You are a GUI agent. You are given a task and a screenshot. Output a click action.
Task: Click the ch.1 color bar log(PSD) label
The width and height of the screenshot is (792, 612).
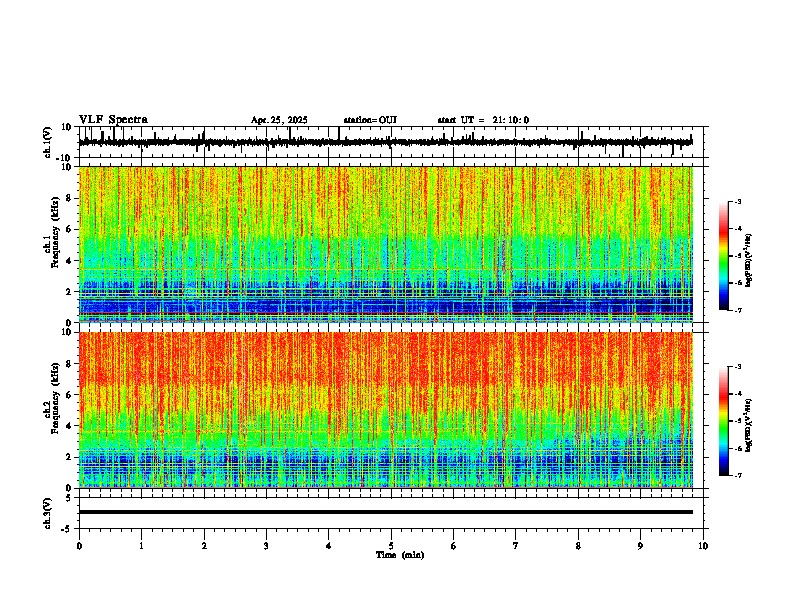click(x=748, y=260)
